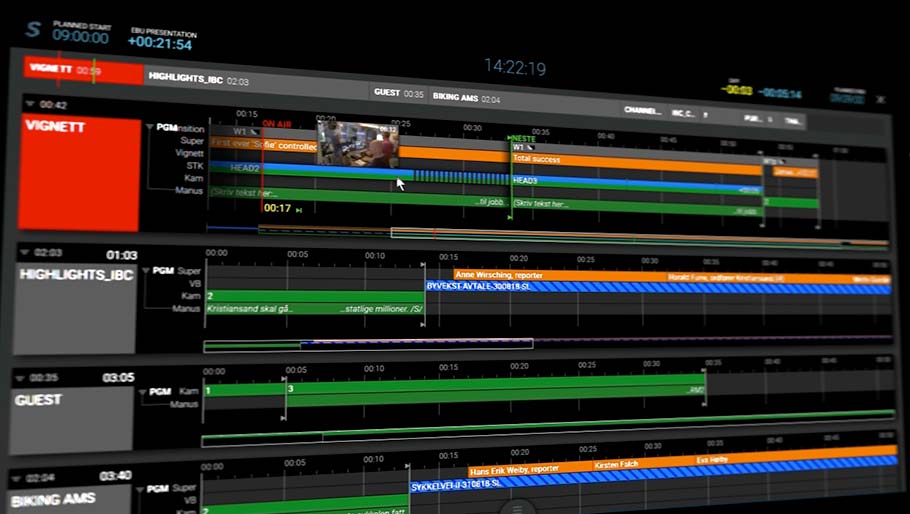Click the video preview thumbnail on the VIGNETT timeline
This screenshot has height=514, width=910.
pyautogui.click(x=358, y=145)
